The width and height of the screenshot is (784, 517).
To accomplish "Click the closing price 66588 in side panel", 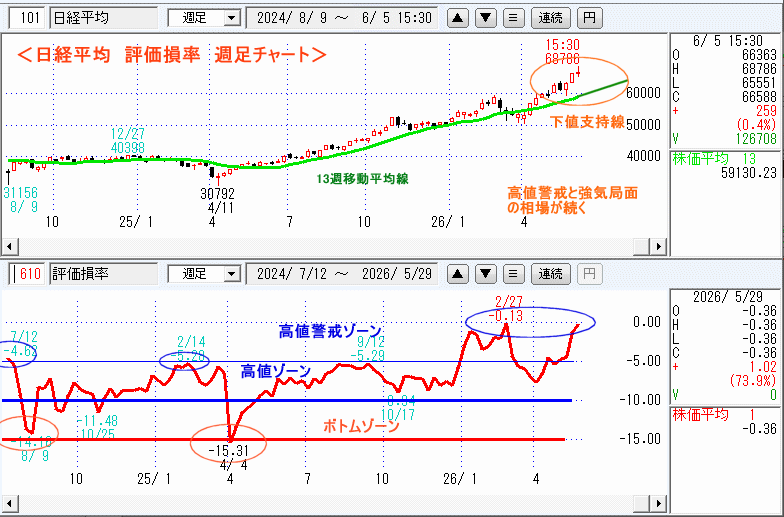I will point(759,96).
